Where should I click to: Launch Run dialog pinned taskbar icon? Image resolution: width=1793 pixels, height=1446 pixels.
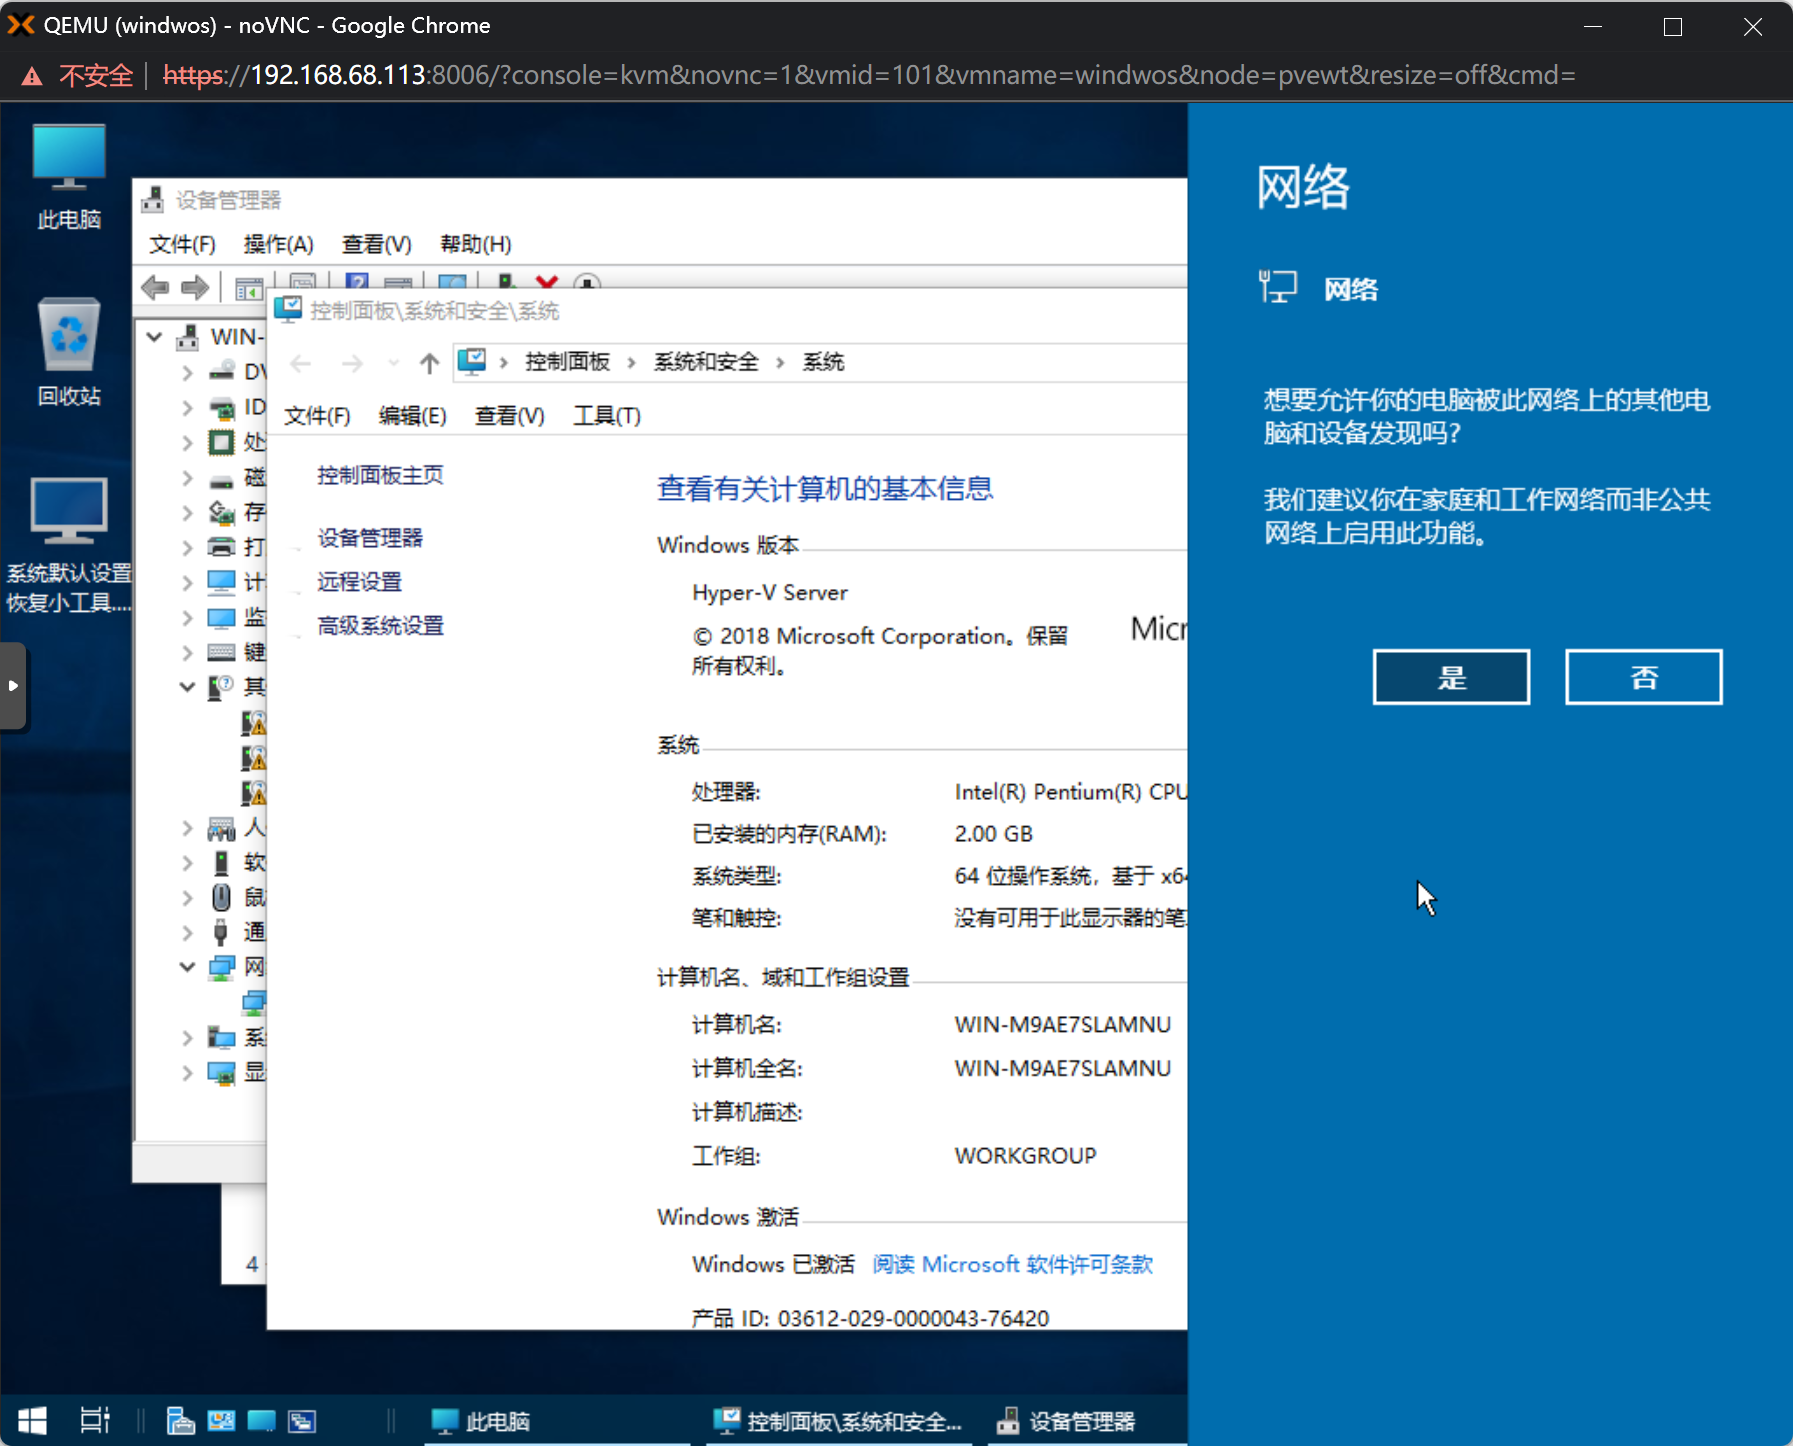click(x=302, y=1420)
